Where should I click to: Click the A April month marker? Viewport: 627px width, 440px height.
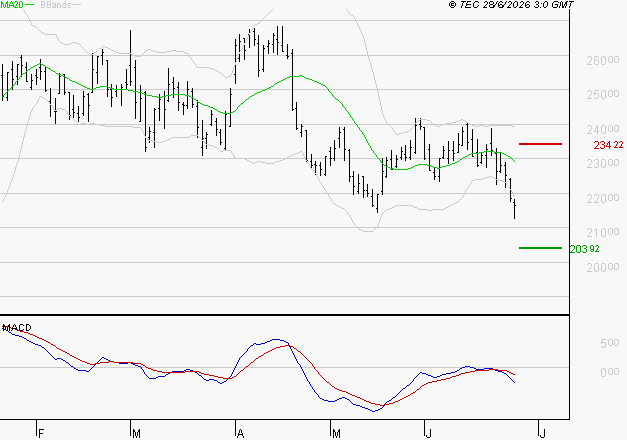click(240, 434)
